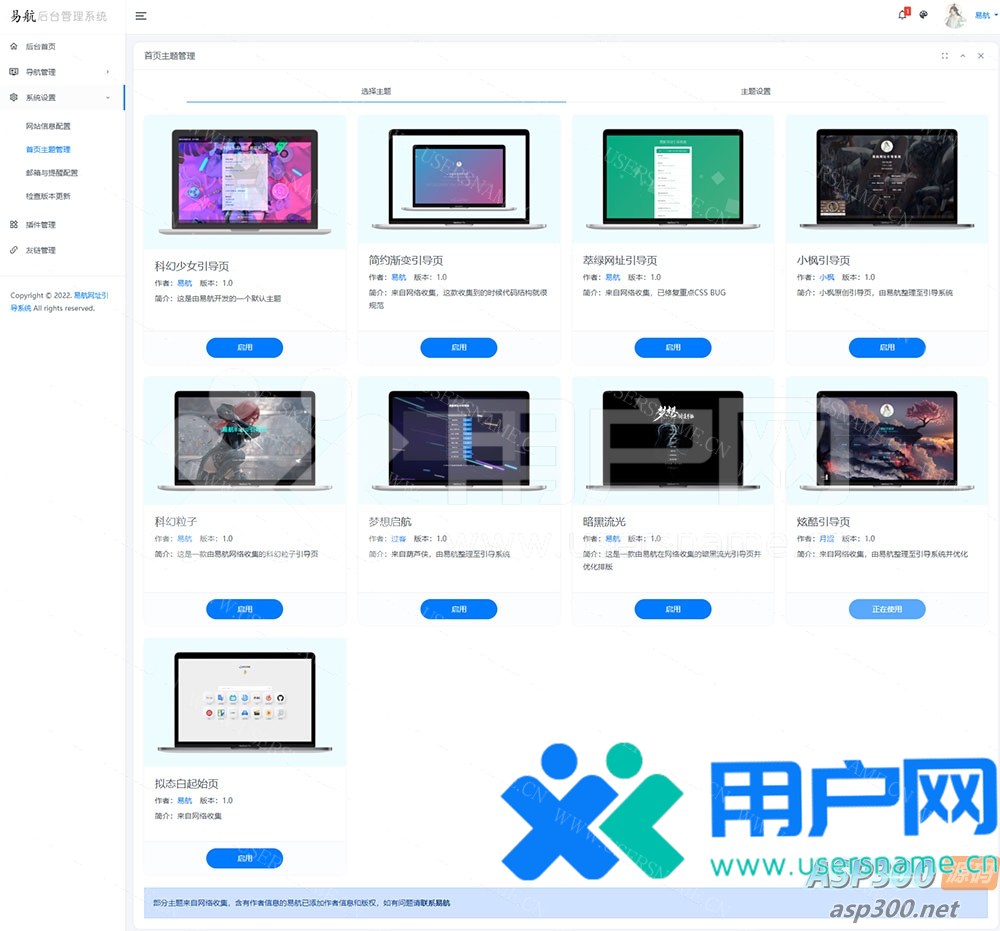Close the 首页主题管理 card
The width and height of the screenshot is (1000, 931).
coord(981,56)
